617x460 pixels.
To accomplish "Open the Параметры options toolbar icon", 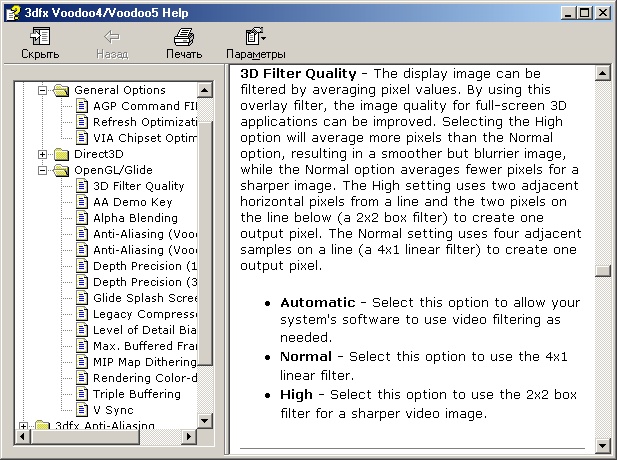I will pos(256,36).
